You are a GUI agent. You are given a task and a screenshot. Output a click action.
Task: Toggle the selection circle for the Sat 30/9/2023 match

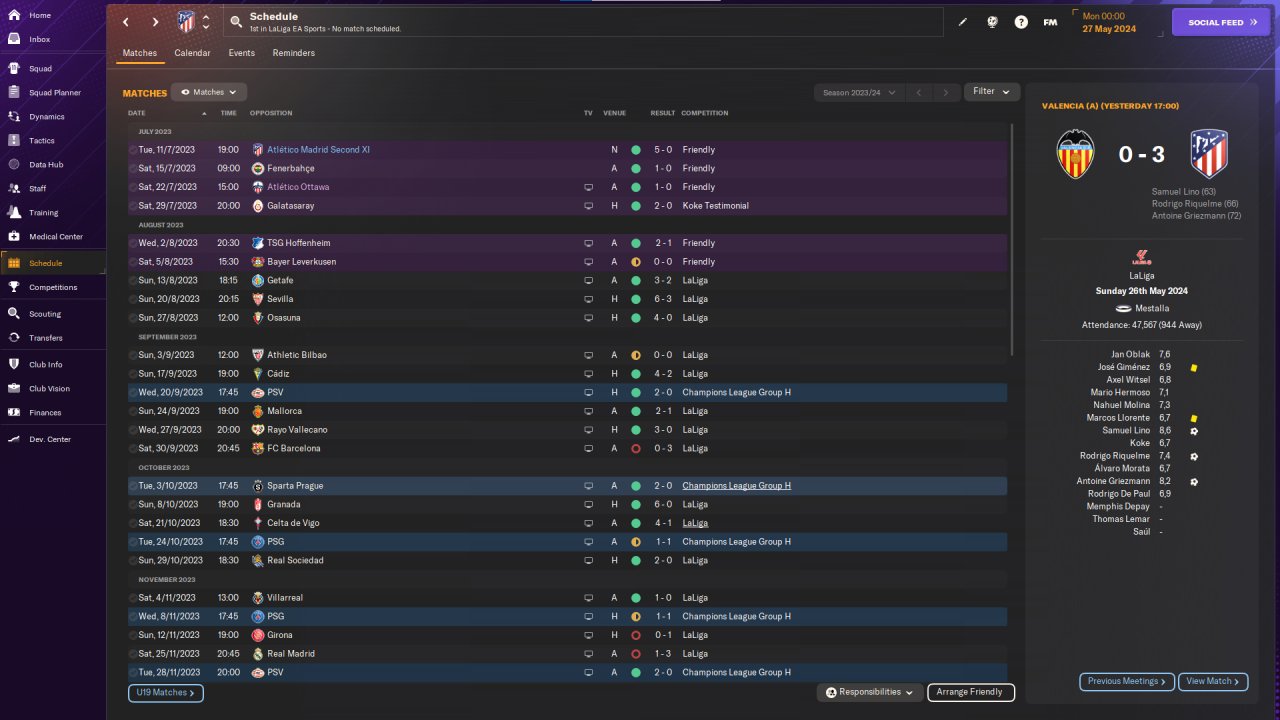pos(133,449)
